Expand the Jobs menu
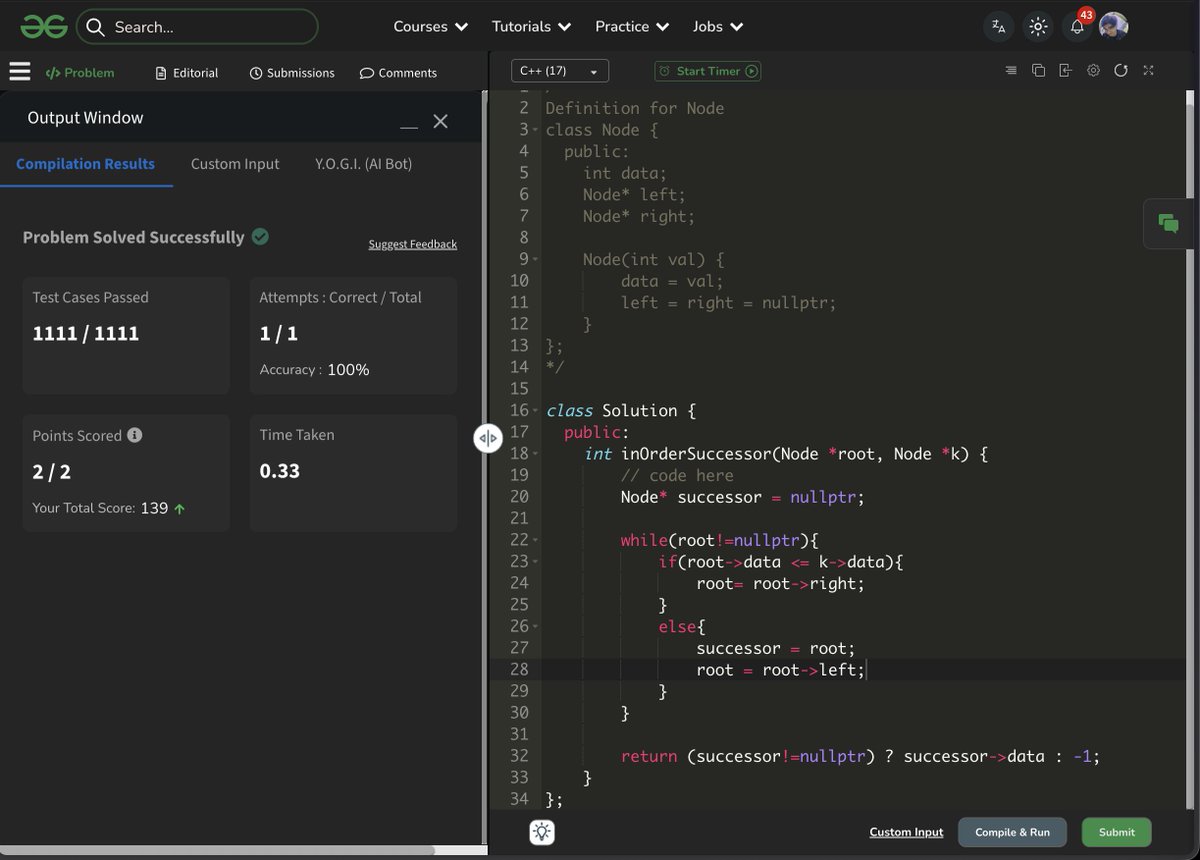 click(x=718, y=27)
